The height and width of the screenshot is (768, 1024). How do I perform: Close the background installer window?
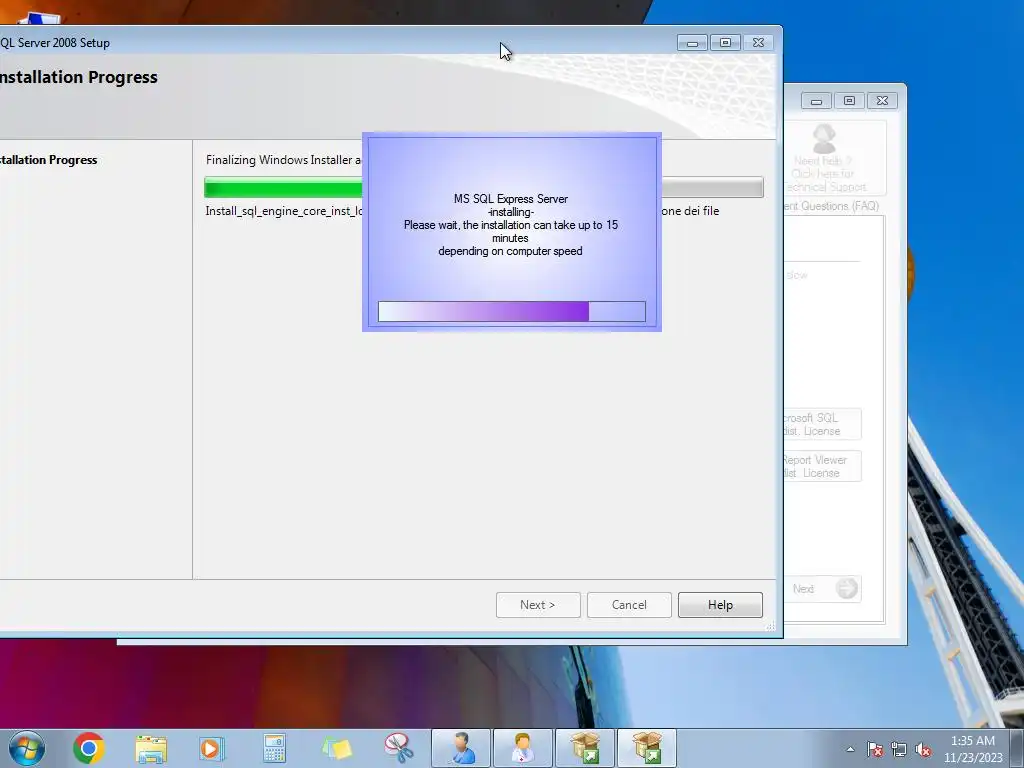(882, 101)
